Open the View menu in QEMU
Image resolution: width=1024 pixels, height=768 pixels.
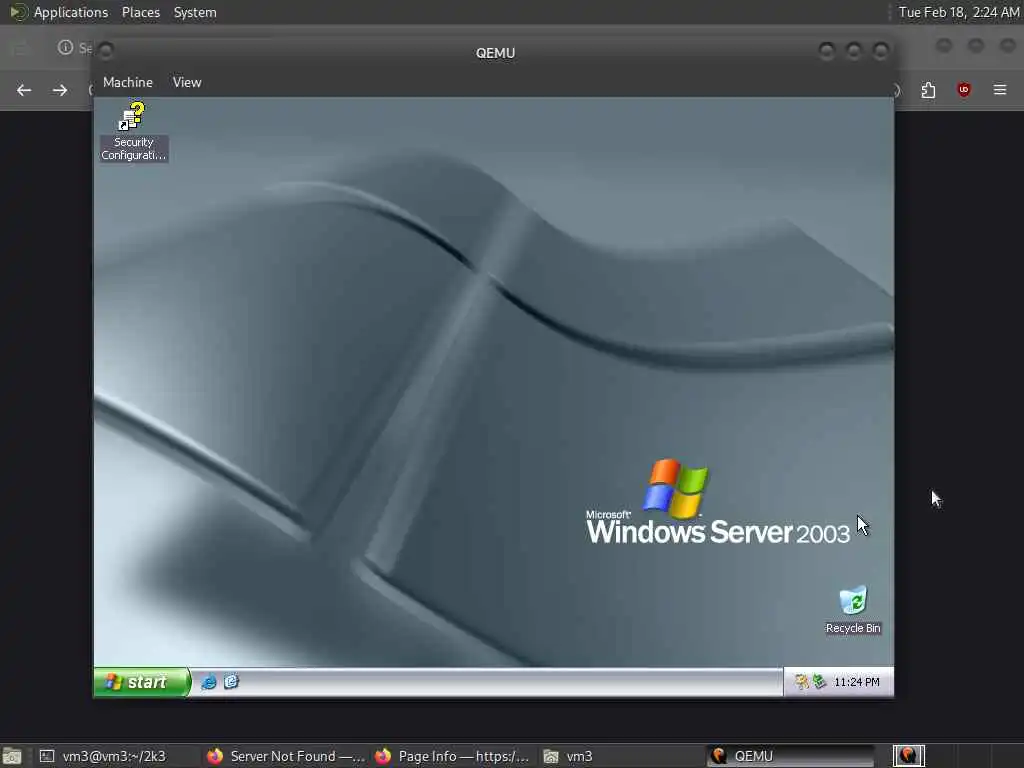click(187, 82)
